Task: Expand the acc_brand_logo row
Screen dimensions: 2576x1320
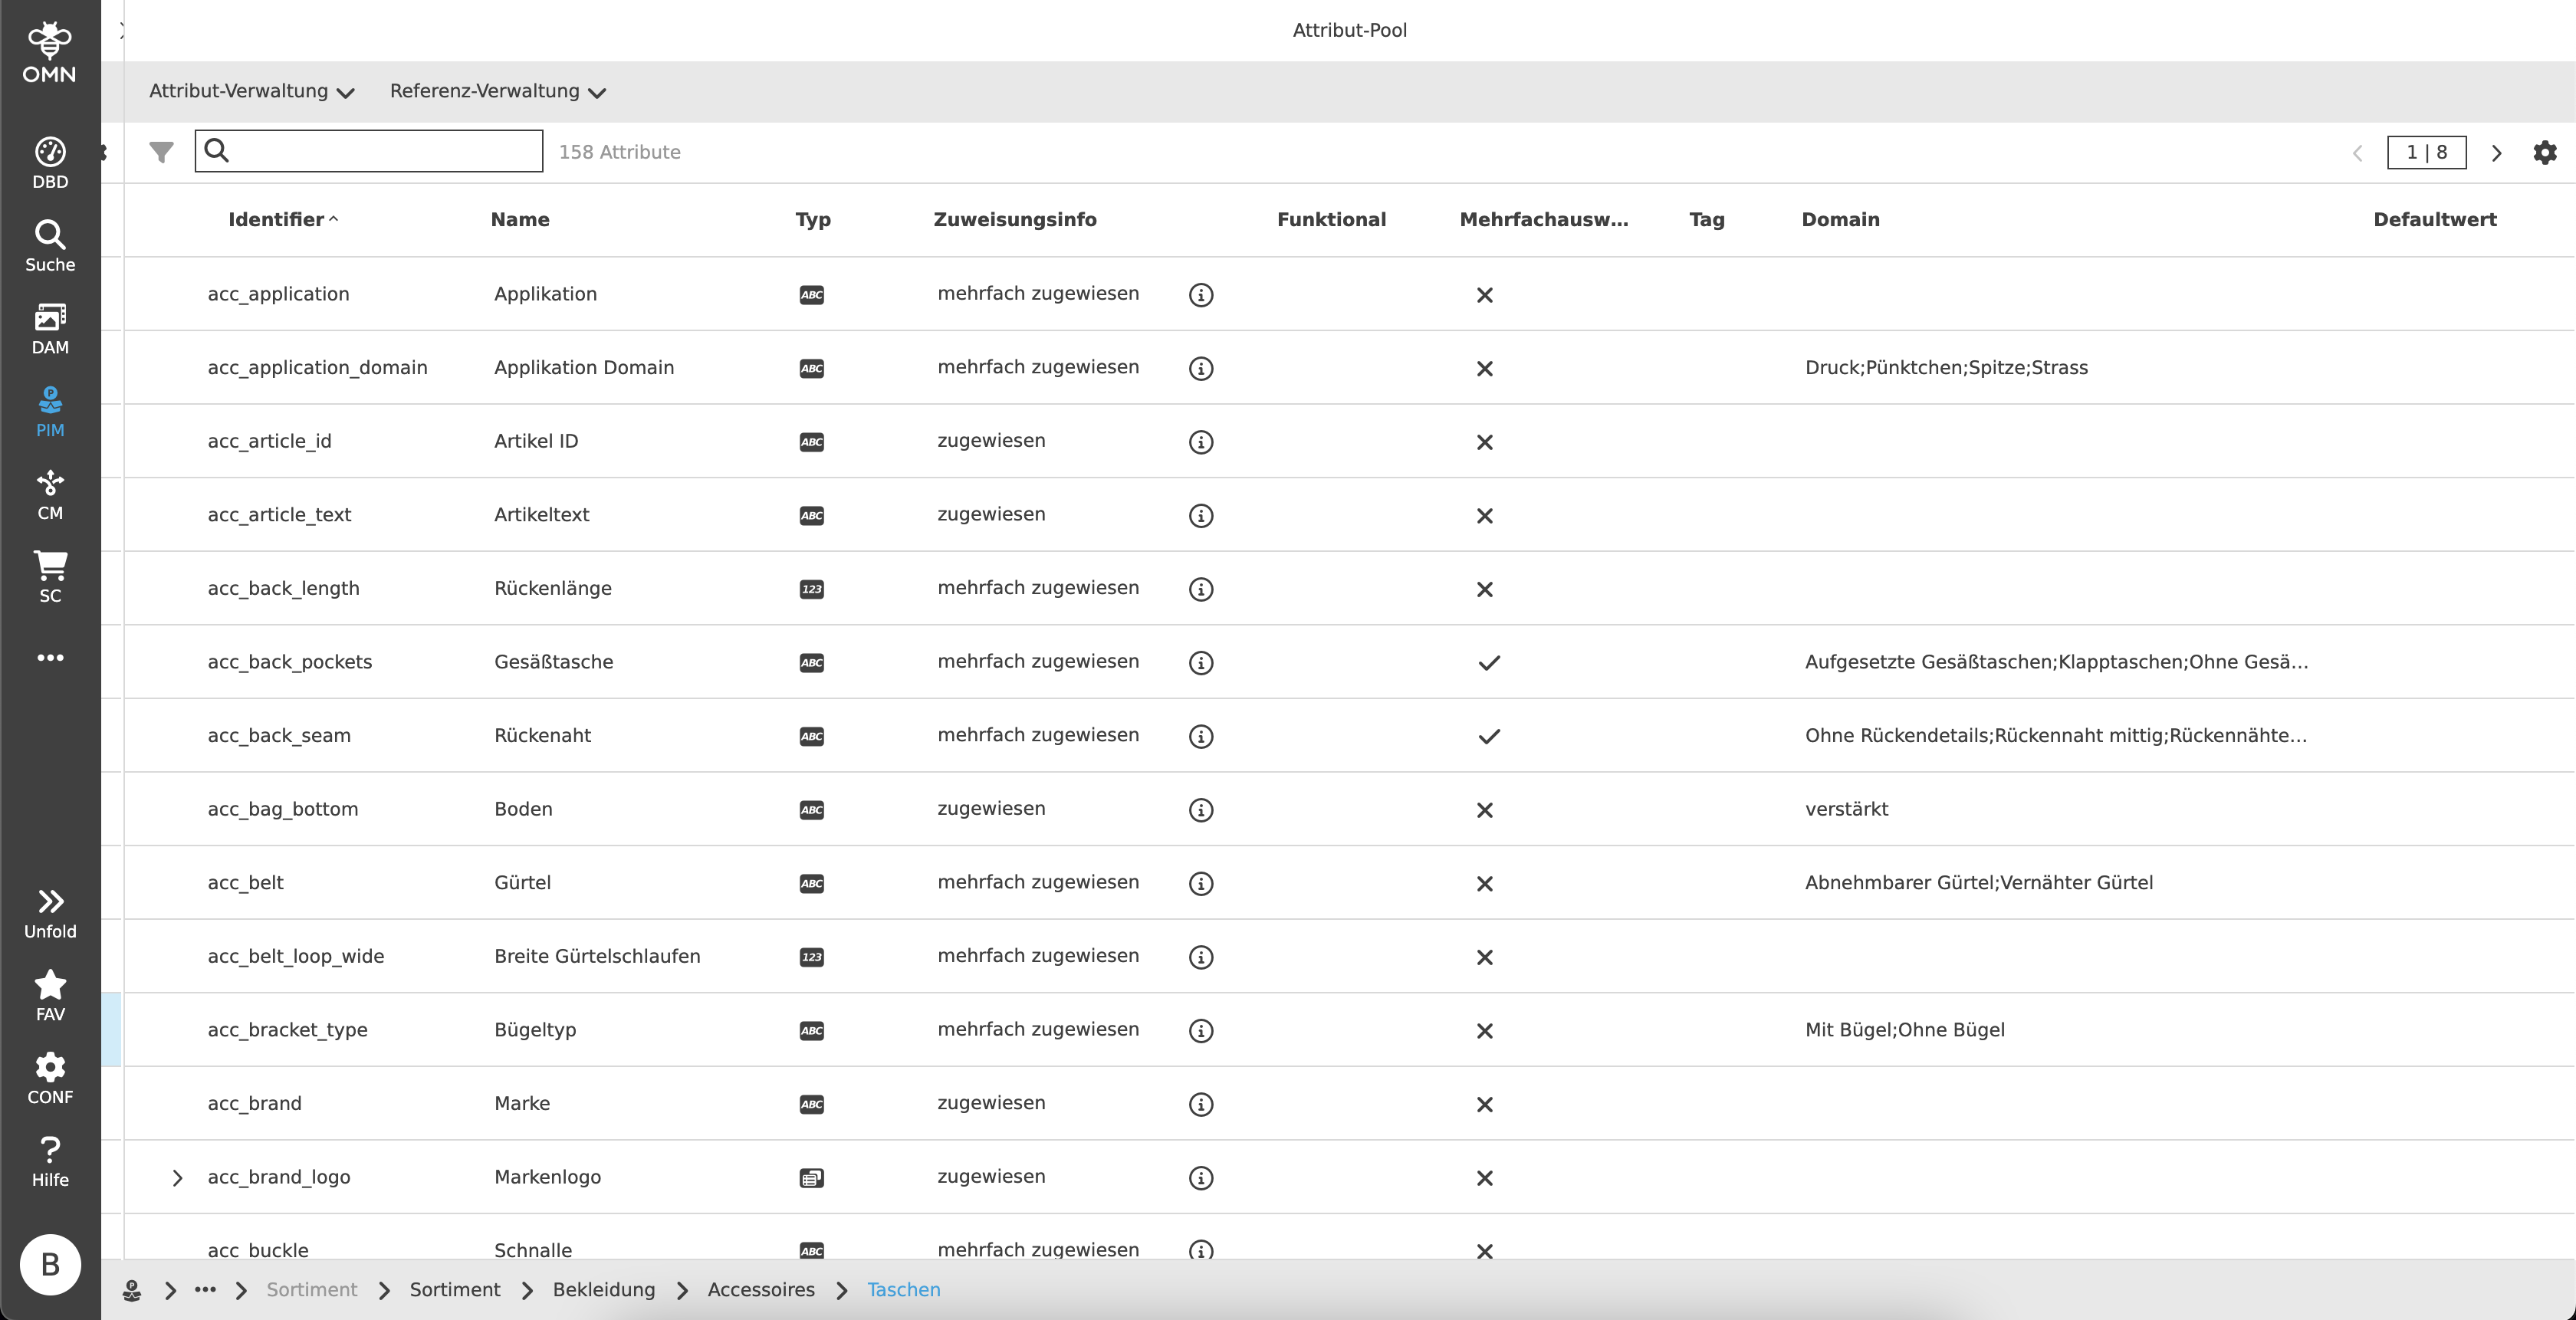Action: click(x=177, y=1178)
